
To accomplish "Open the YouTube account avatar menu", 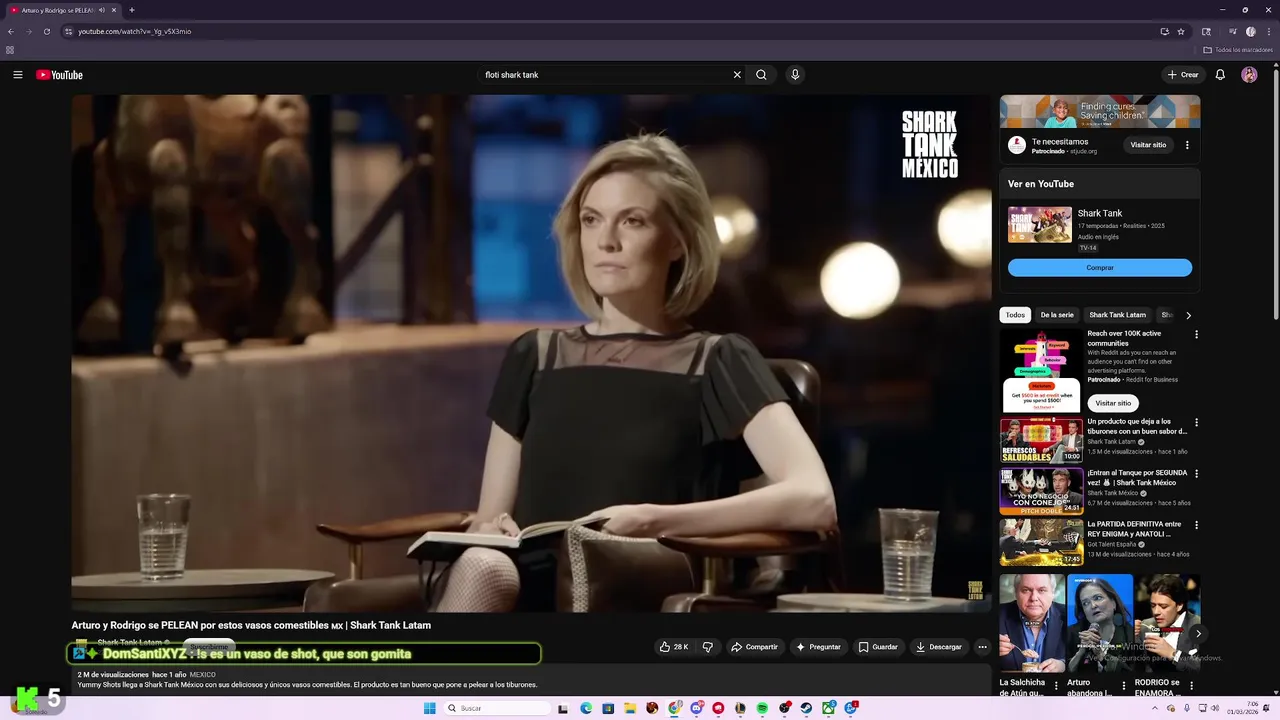I will tap(1249, 75).
